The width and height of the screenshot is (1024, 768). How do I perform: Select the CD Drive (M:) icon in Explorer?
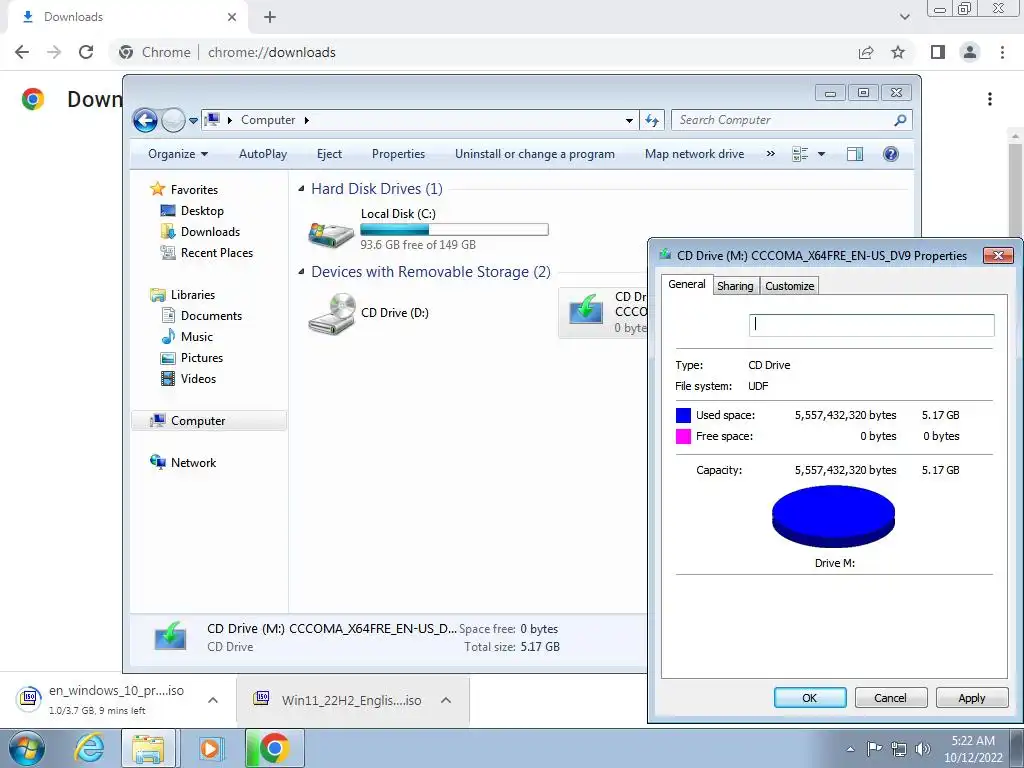[x=586, y=309]
